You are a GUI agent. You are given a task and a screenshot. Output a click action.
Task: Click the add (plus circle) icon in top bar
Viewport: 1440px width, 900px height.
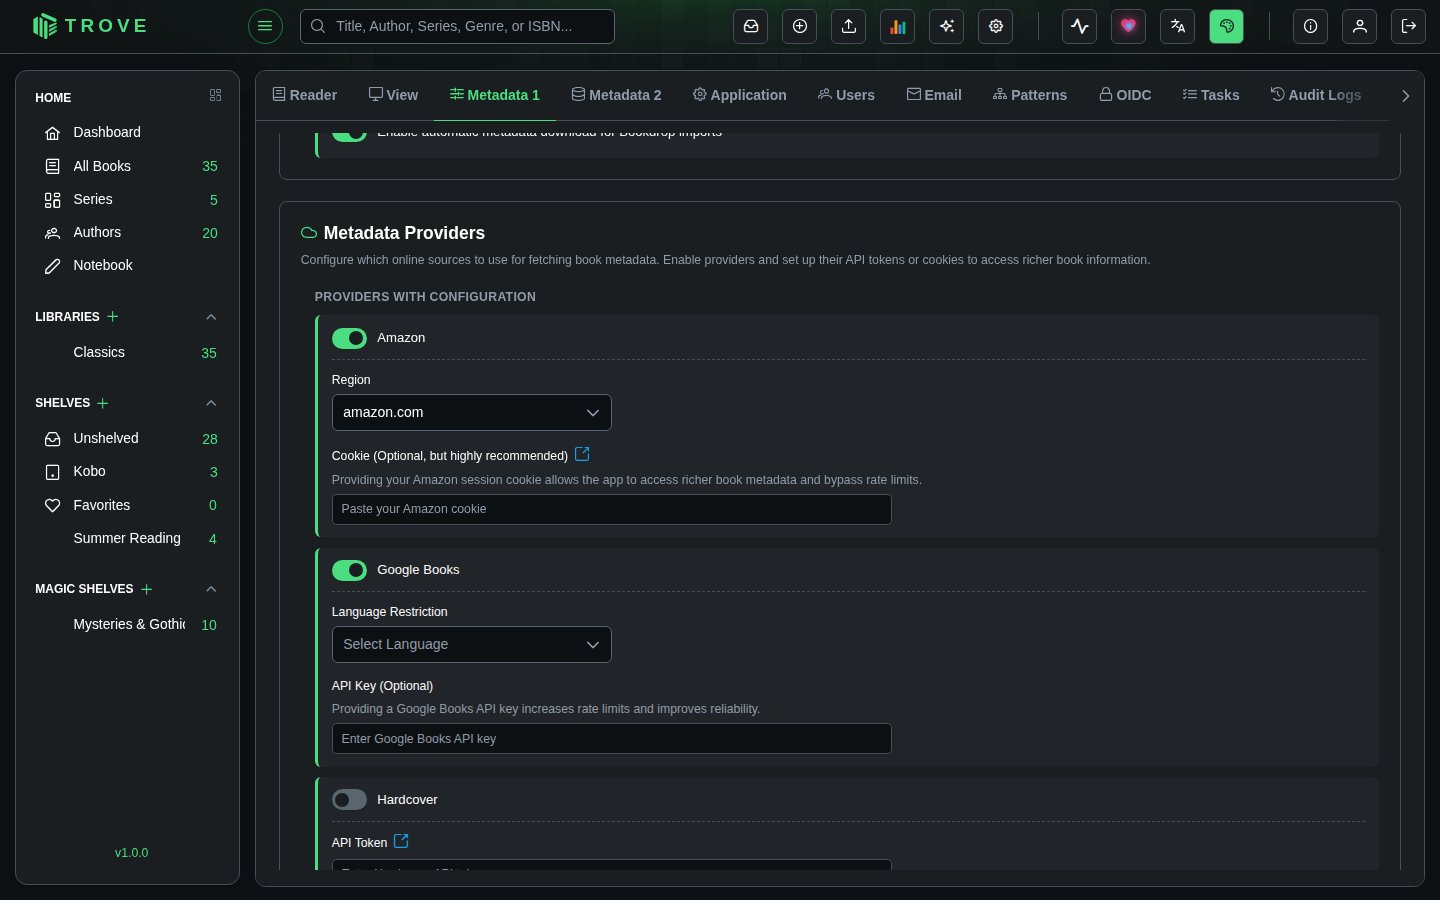point(800,26)
